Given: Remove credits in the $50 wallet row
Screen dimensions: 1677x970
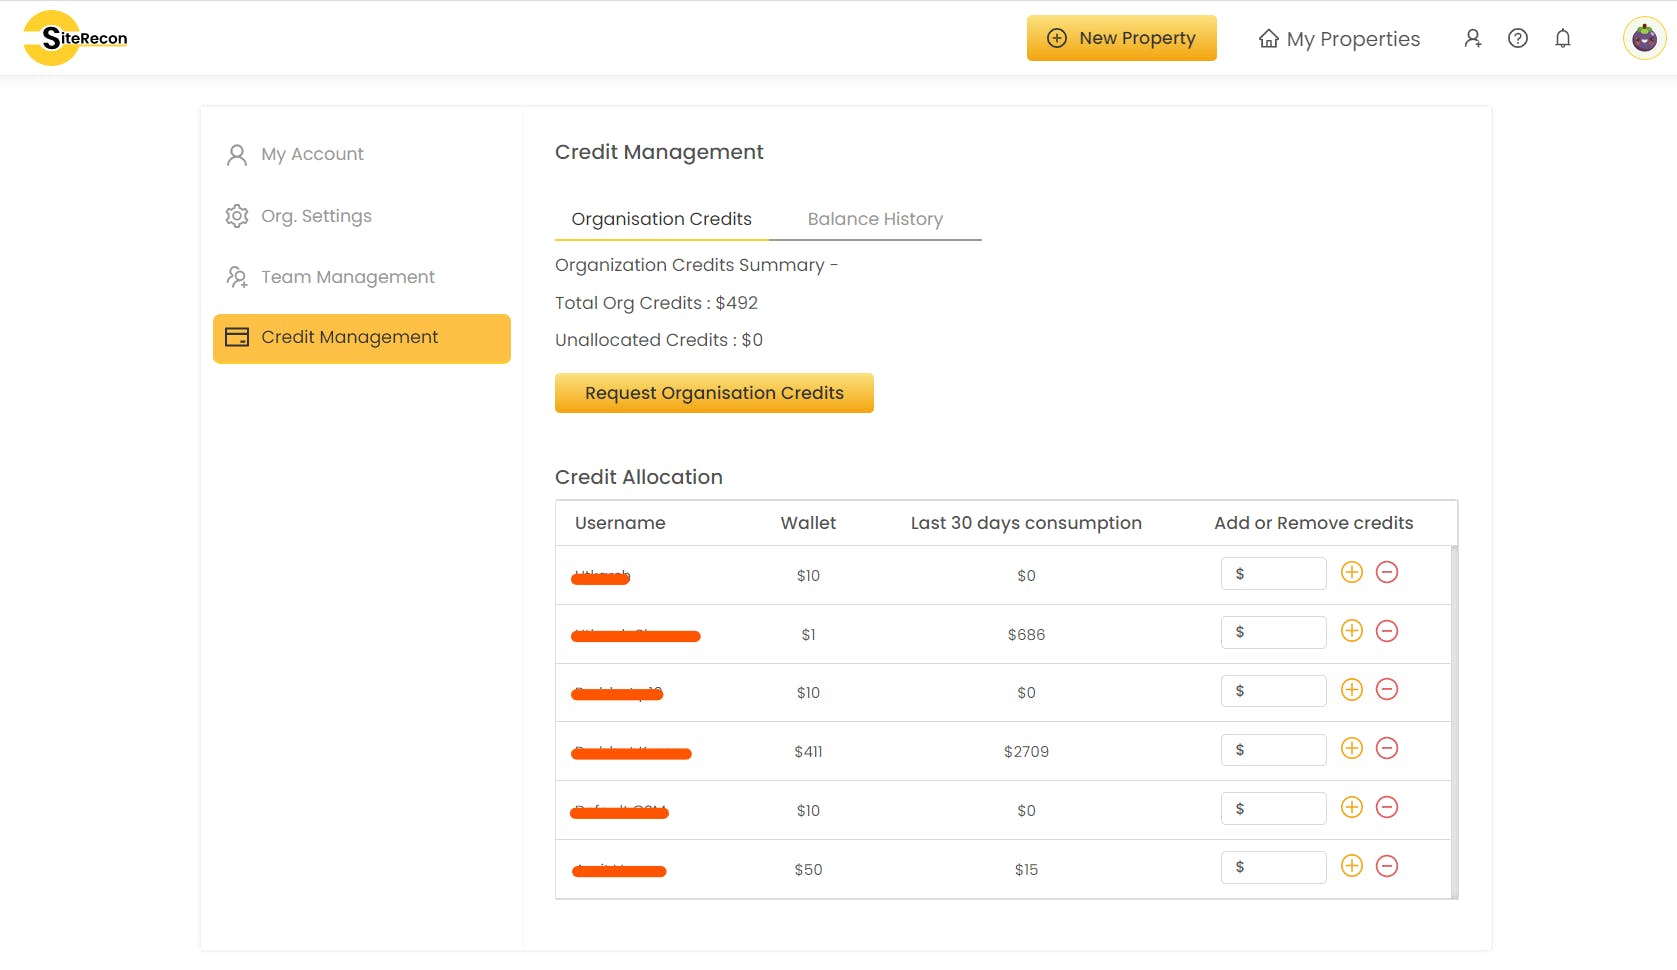Looking at the screenshot, I should click(x=1387, y=866).
